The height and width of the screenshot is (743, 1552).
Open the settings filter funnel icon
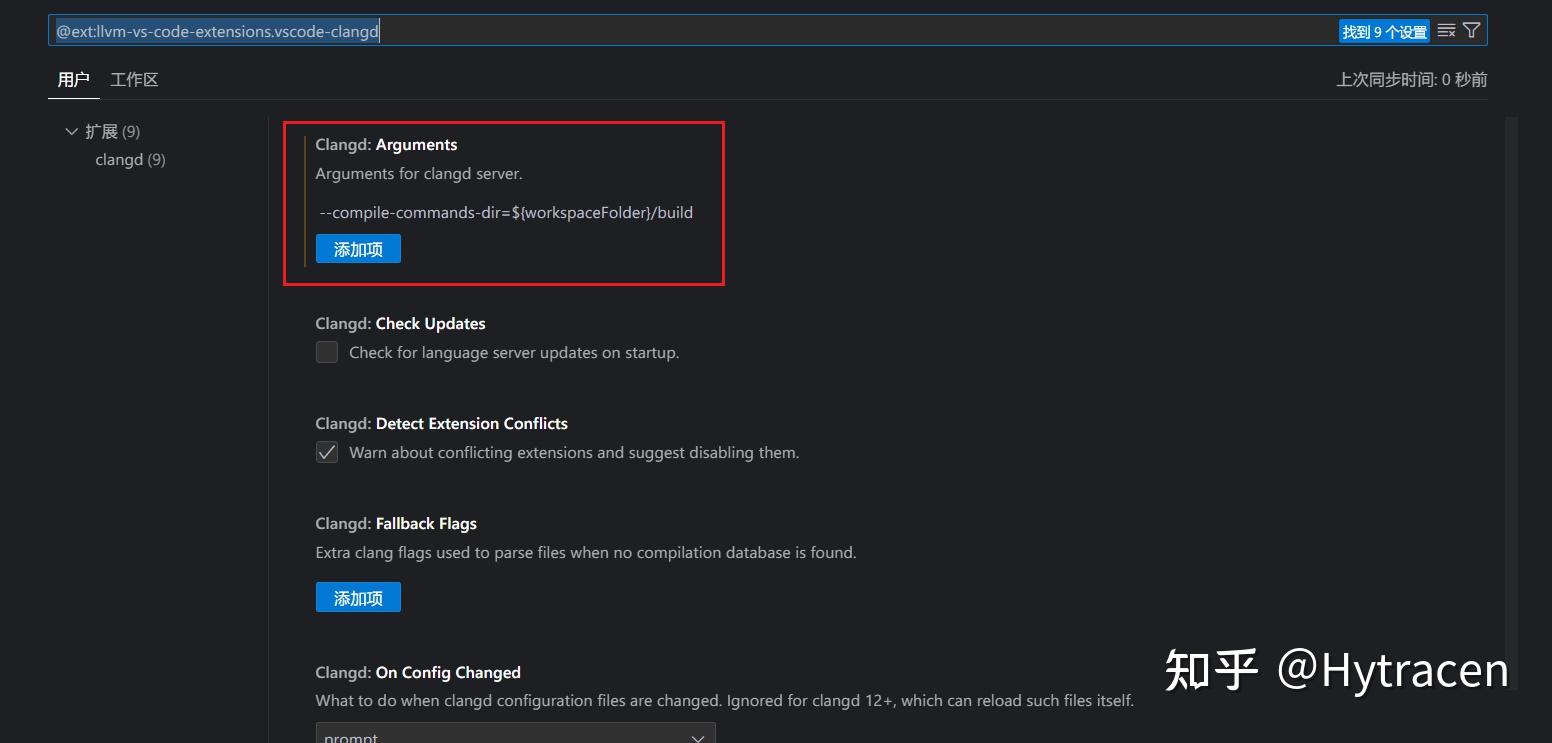click(1471, 31)
